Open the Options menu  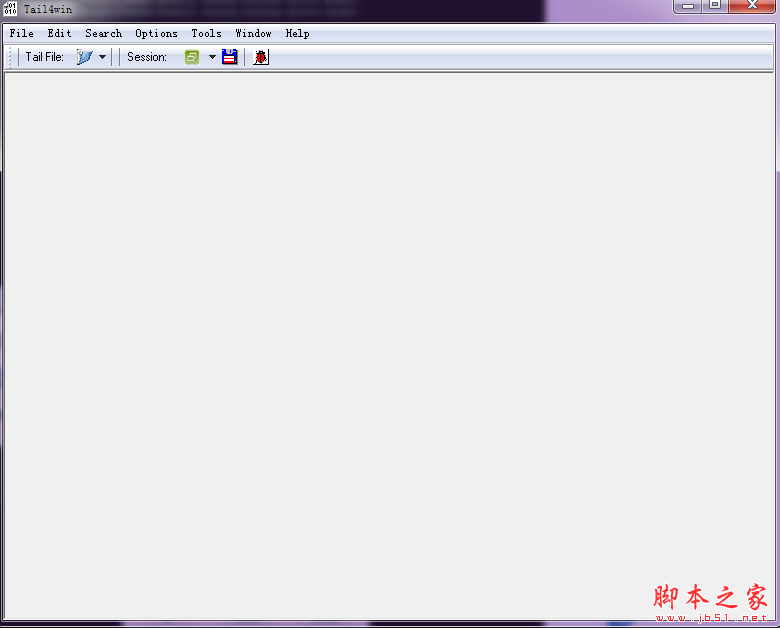point(156,33)
